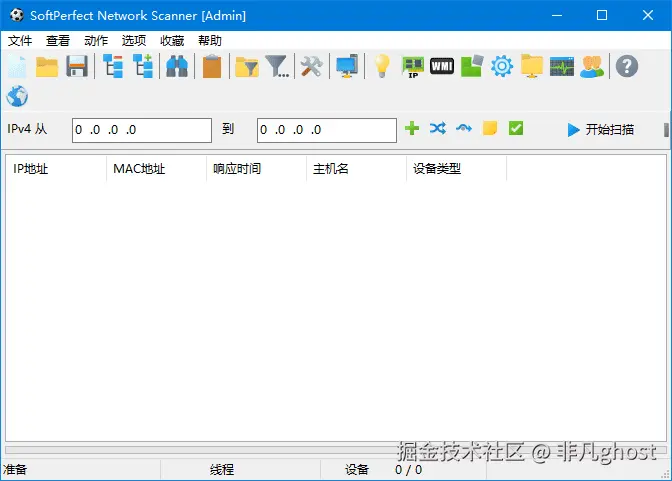Viewport: 672px width, 481px height.
Task: Click the green checkmark icon
Action: (x=516, y=128)
